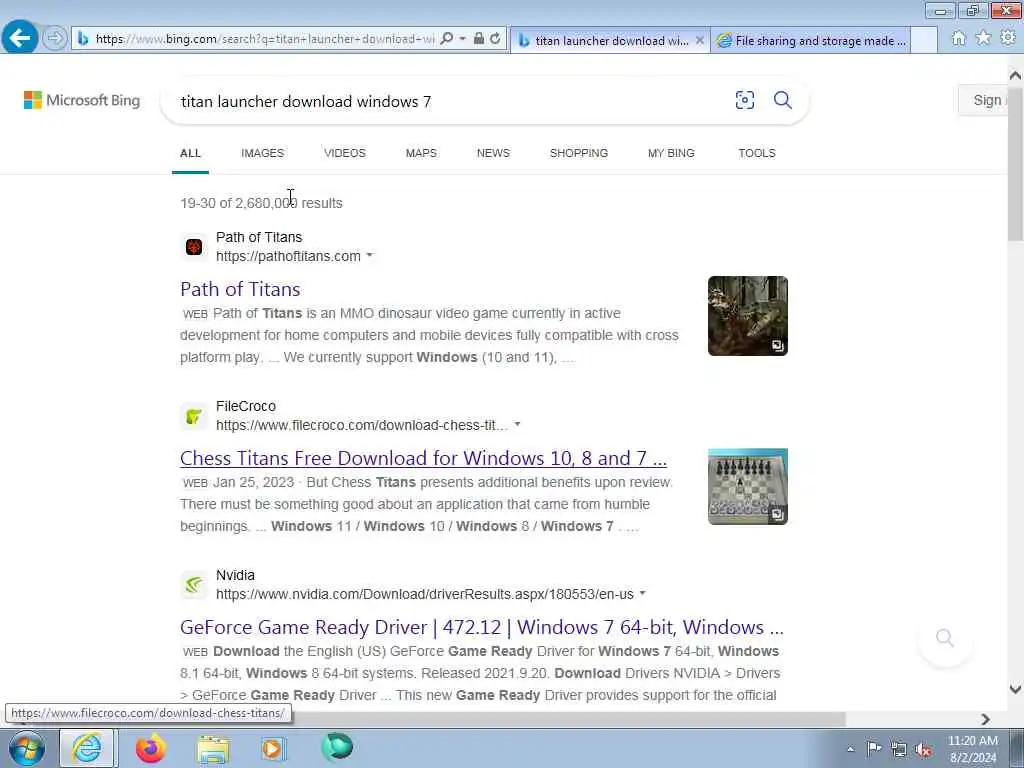
Task: Open GeForce Game Ready Driver link
Action: coord(482,628)
